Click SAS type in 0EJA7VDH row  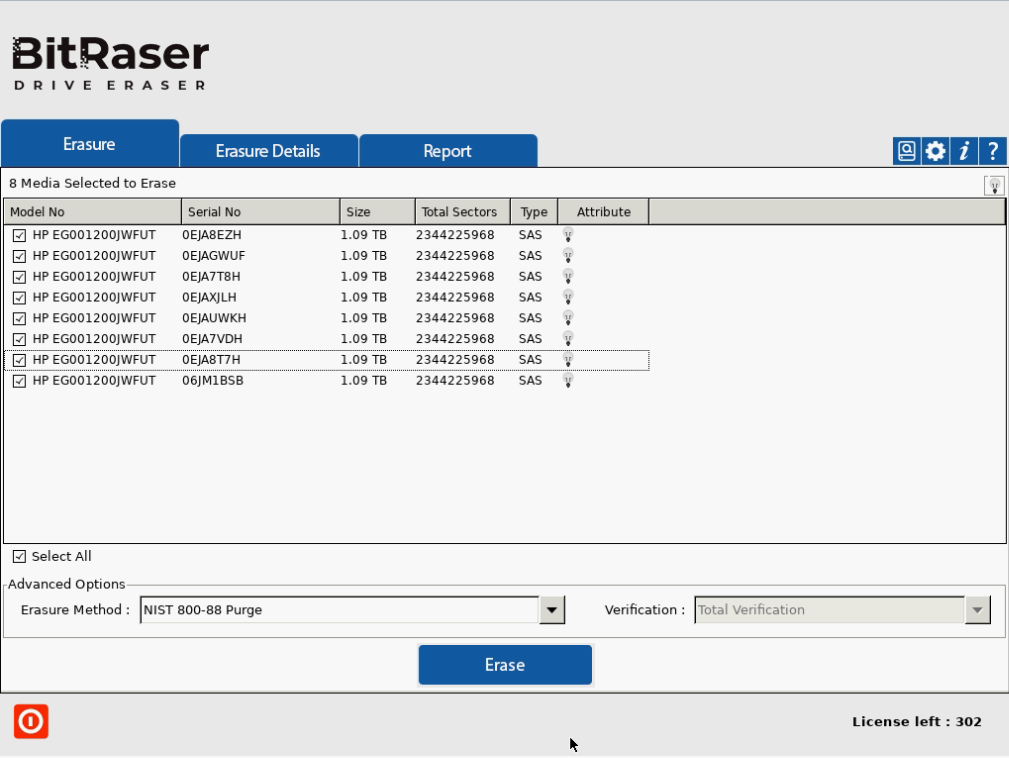530,338
